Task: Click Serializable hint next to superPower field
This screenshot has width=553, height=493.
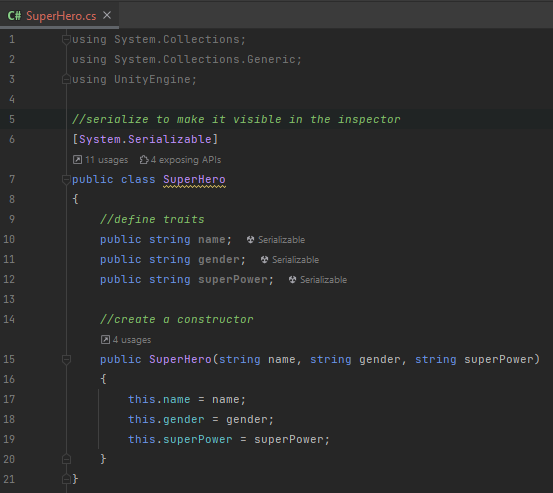Action: (318, 280)
